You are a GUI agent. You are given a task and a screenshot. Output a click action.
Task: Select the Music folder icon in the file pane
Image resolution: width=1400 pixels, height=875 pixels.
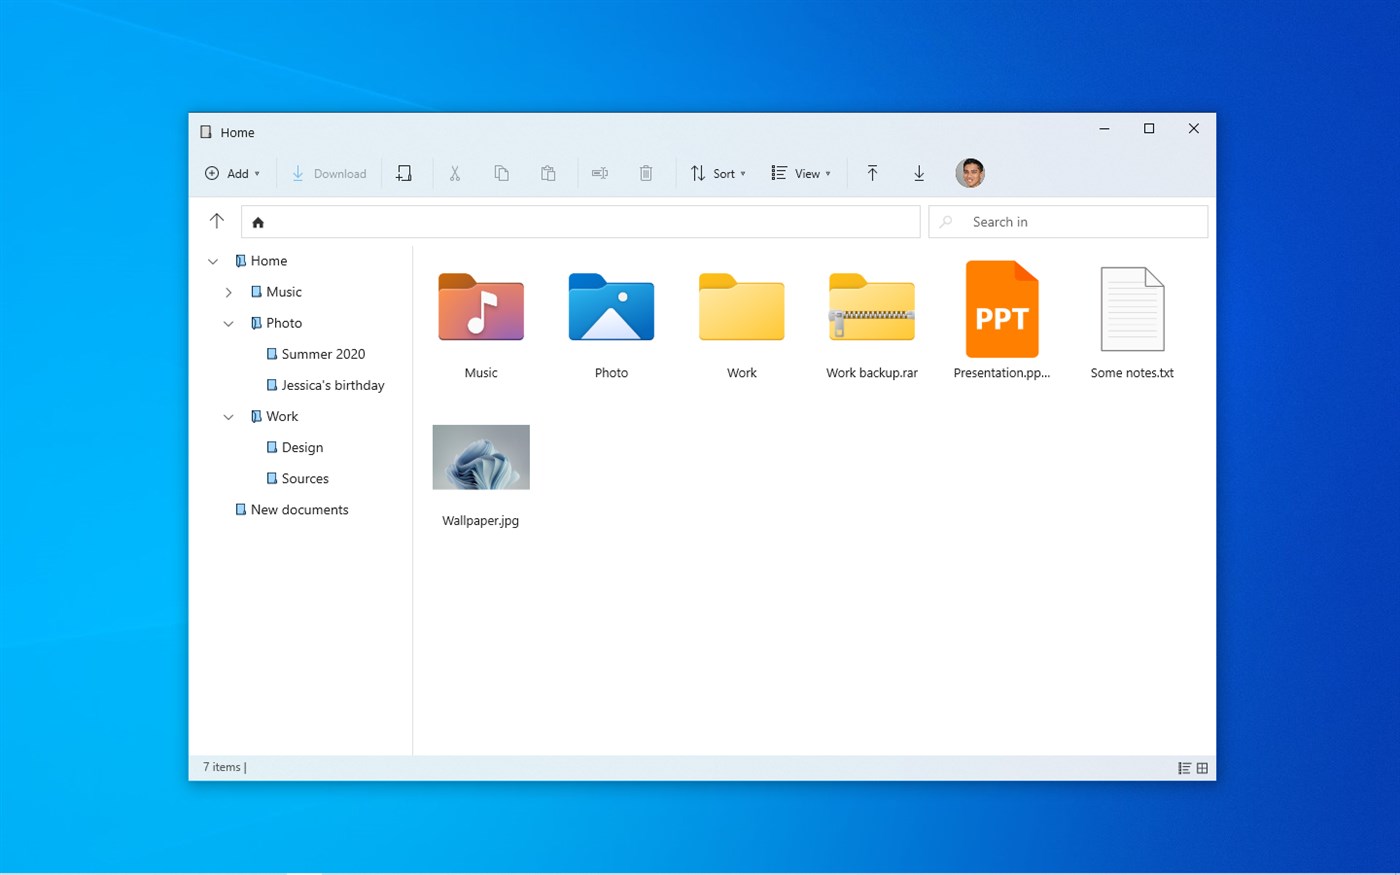point(481,307)
